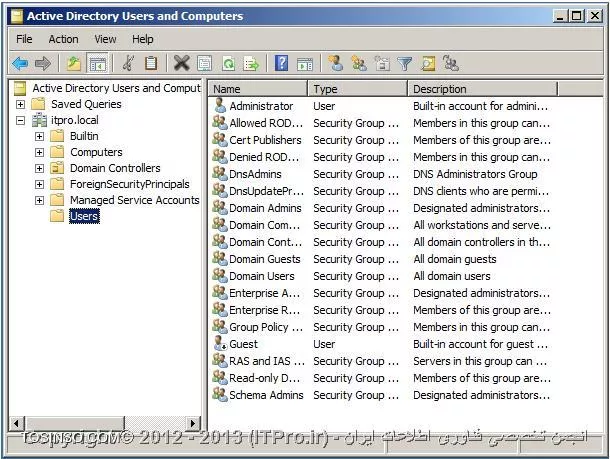Click Add to group toolbar icon

tap(450, 63)
